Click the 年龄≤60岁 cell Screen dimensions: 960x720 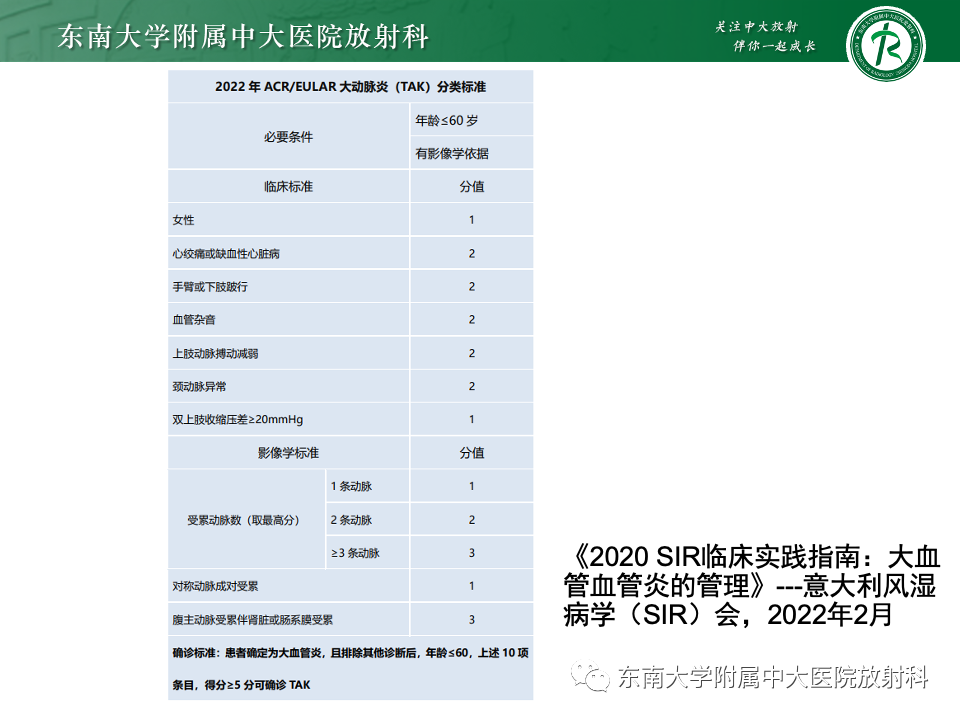[x=472, y=120]
